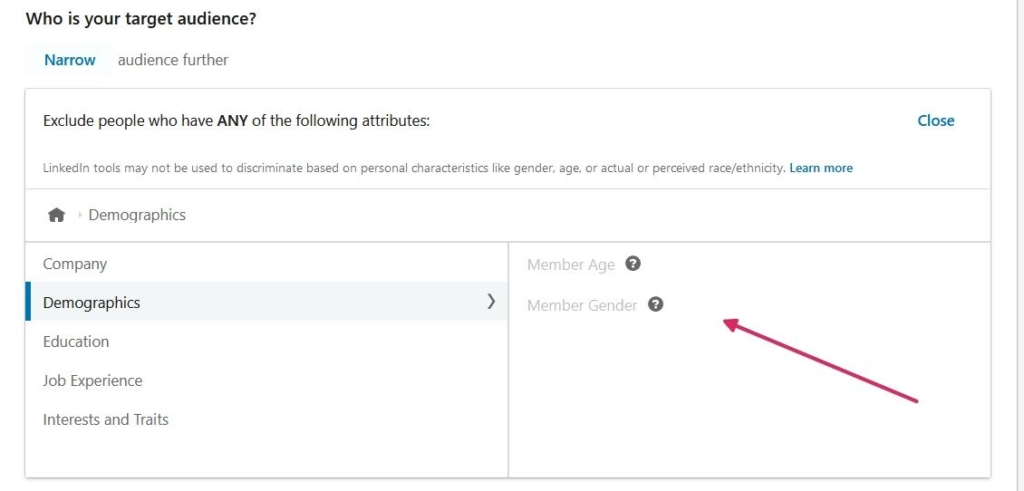Click the help icon beside Member Gender

pos(655,304)
